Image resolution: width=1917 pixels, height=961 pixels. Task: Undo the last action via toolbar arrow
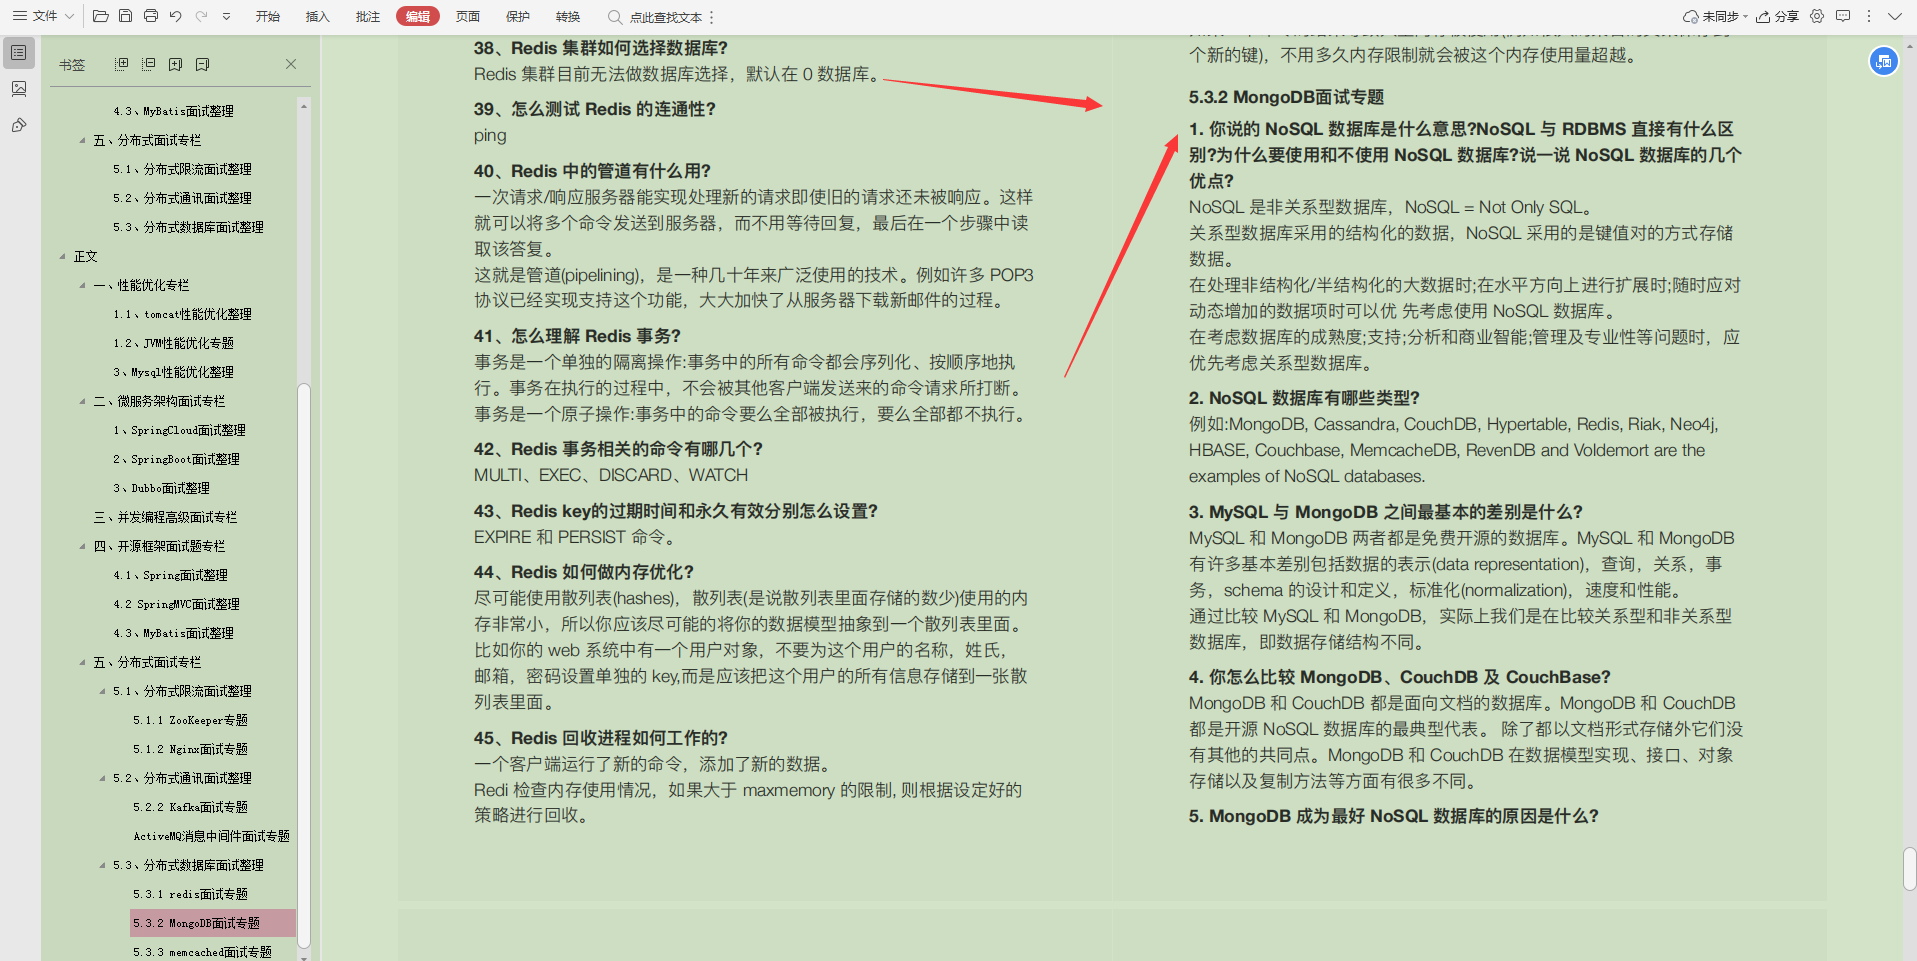[176, 16]
